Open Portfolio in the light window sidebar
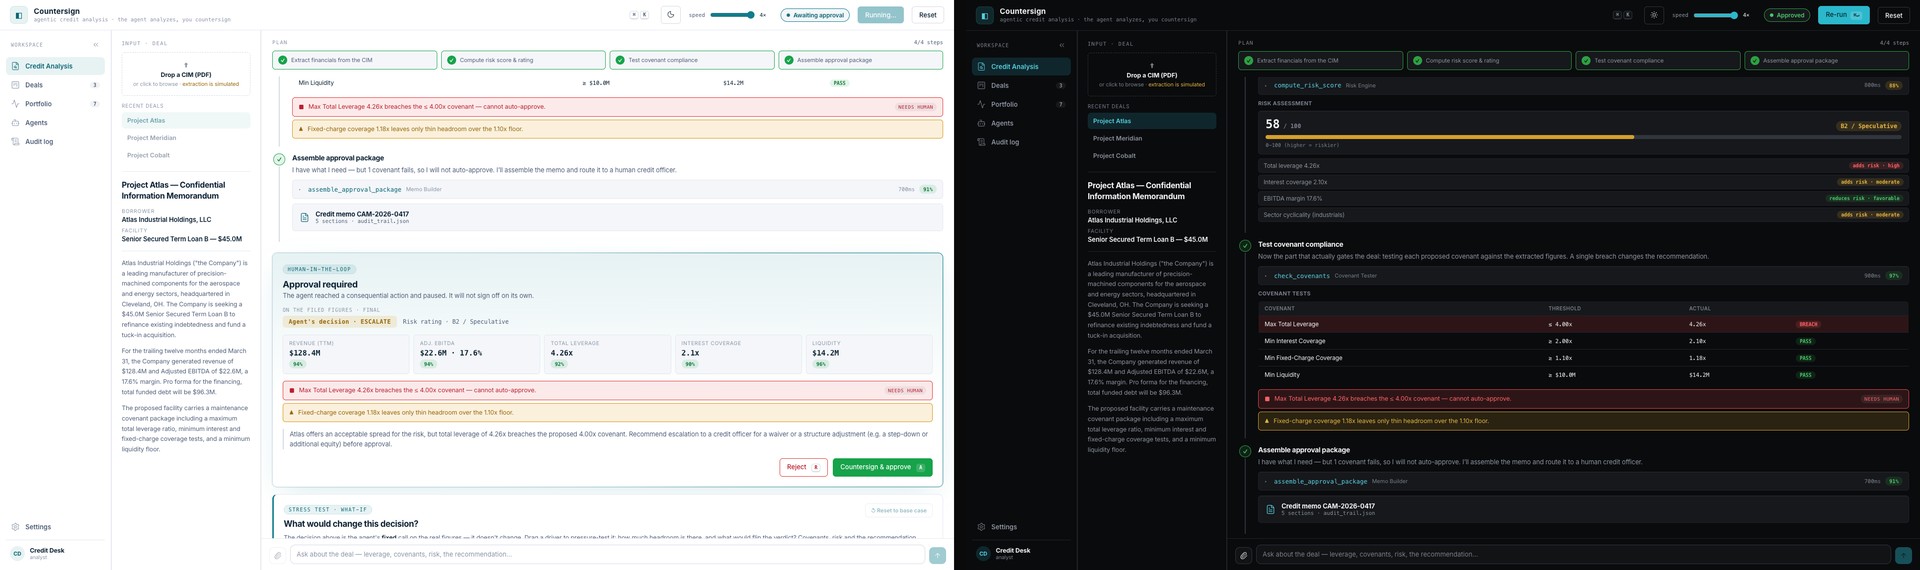Image resolution: width=1920 pixels, height=570 pixels. [x=56, y=104]
